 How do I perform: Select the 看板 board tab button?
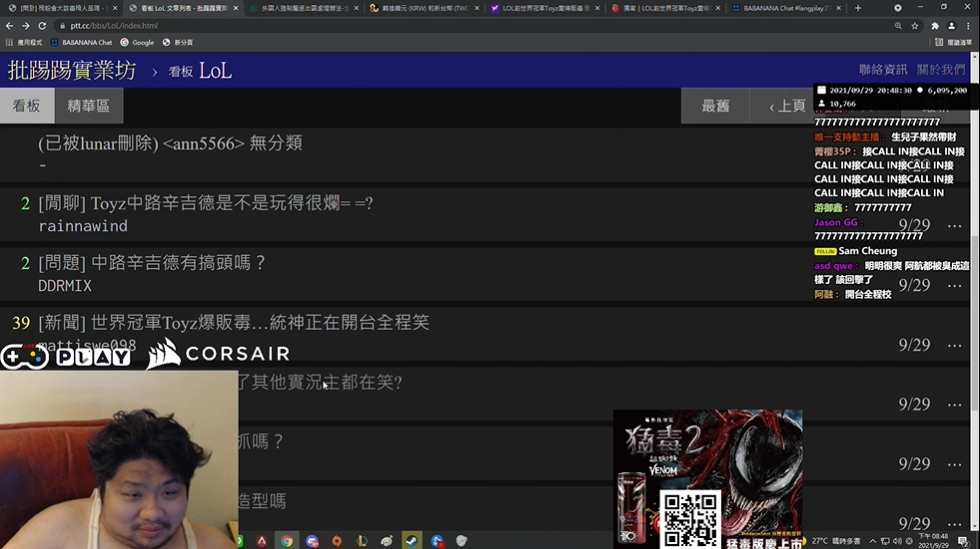(27, 106)
